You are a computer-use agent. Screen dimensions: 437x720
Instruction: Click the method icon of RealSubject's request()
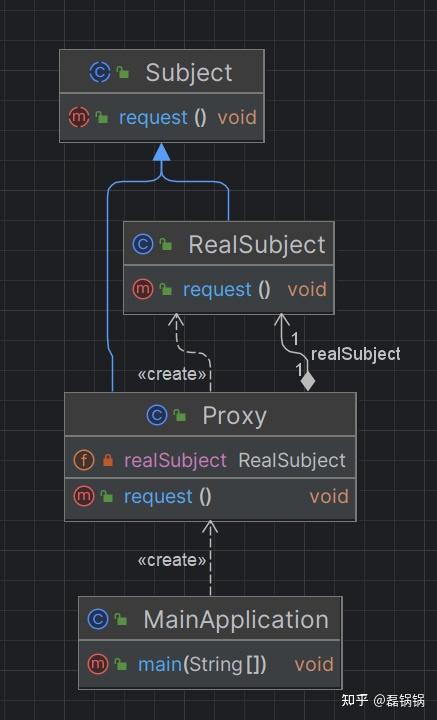point(143,289)
